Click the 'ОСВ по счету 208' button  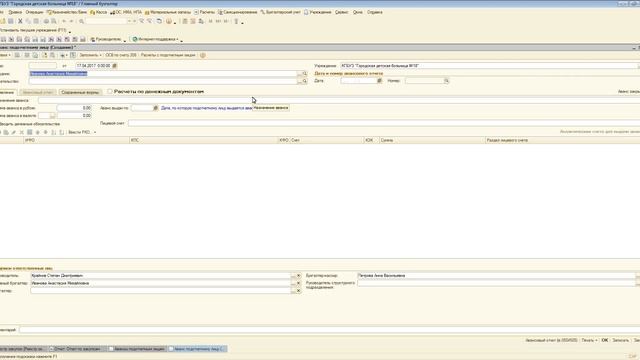point(121,55)
